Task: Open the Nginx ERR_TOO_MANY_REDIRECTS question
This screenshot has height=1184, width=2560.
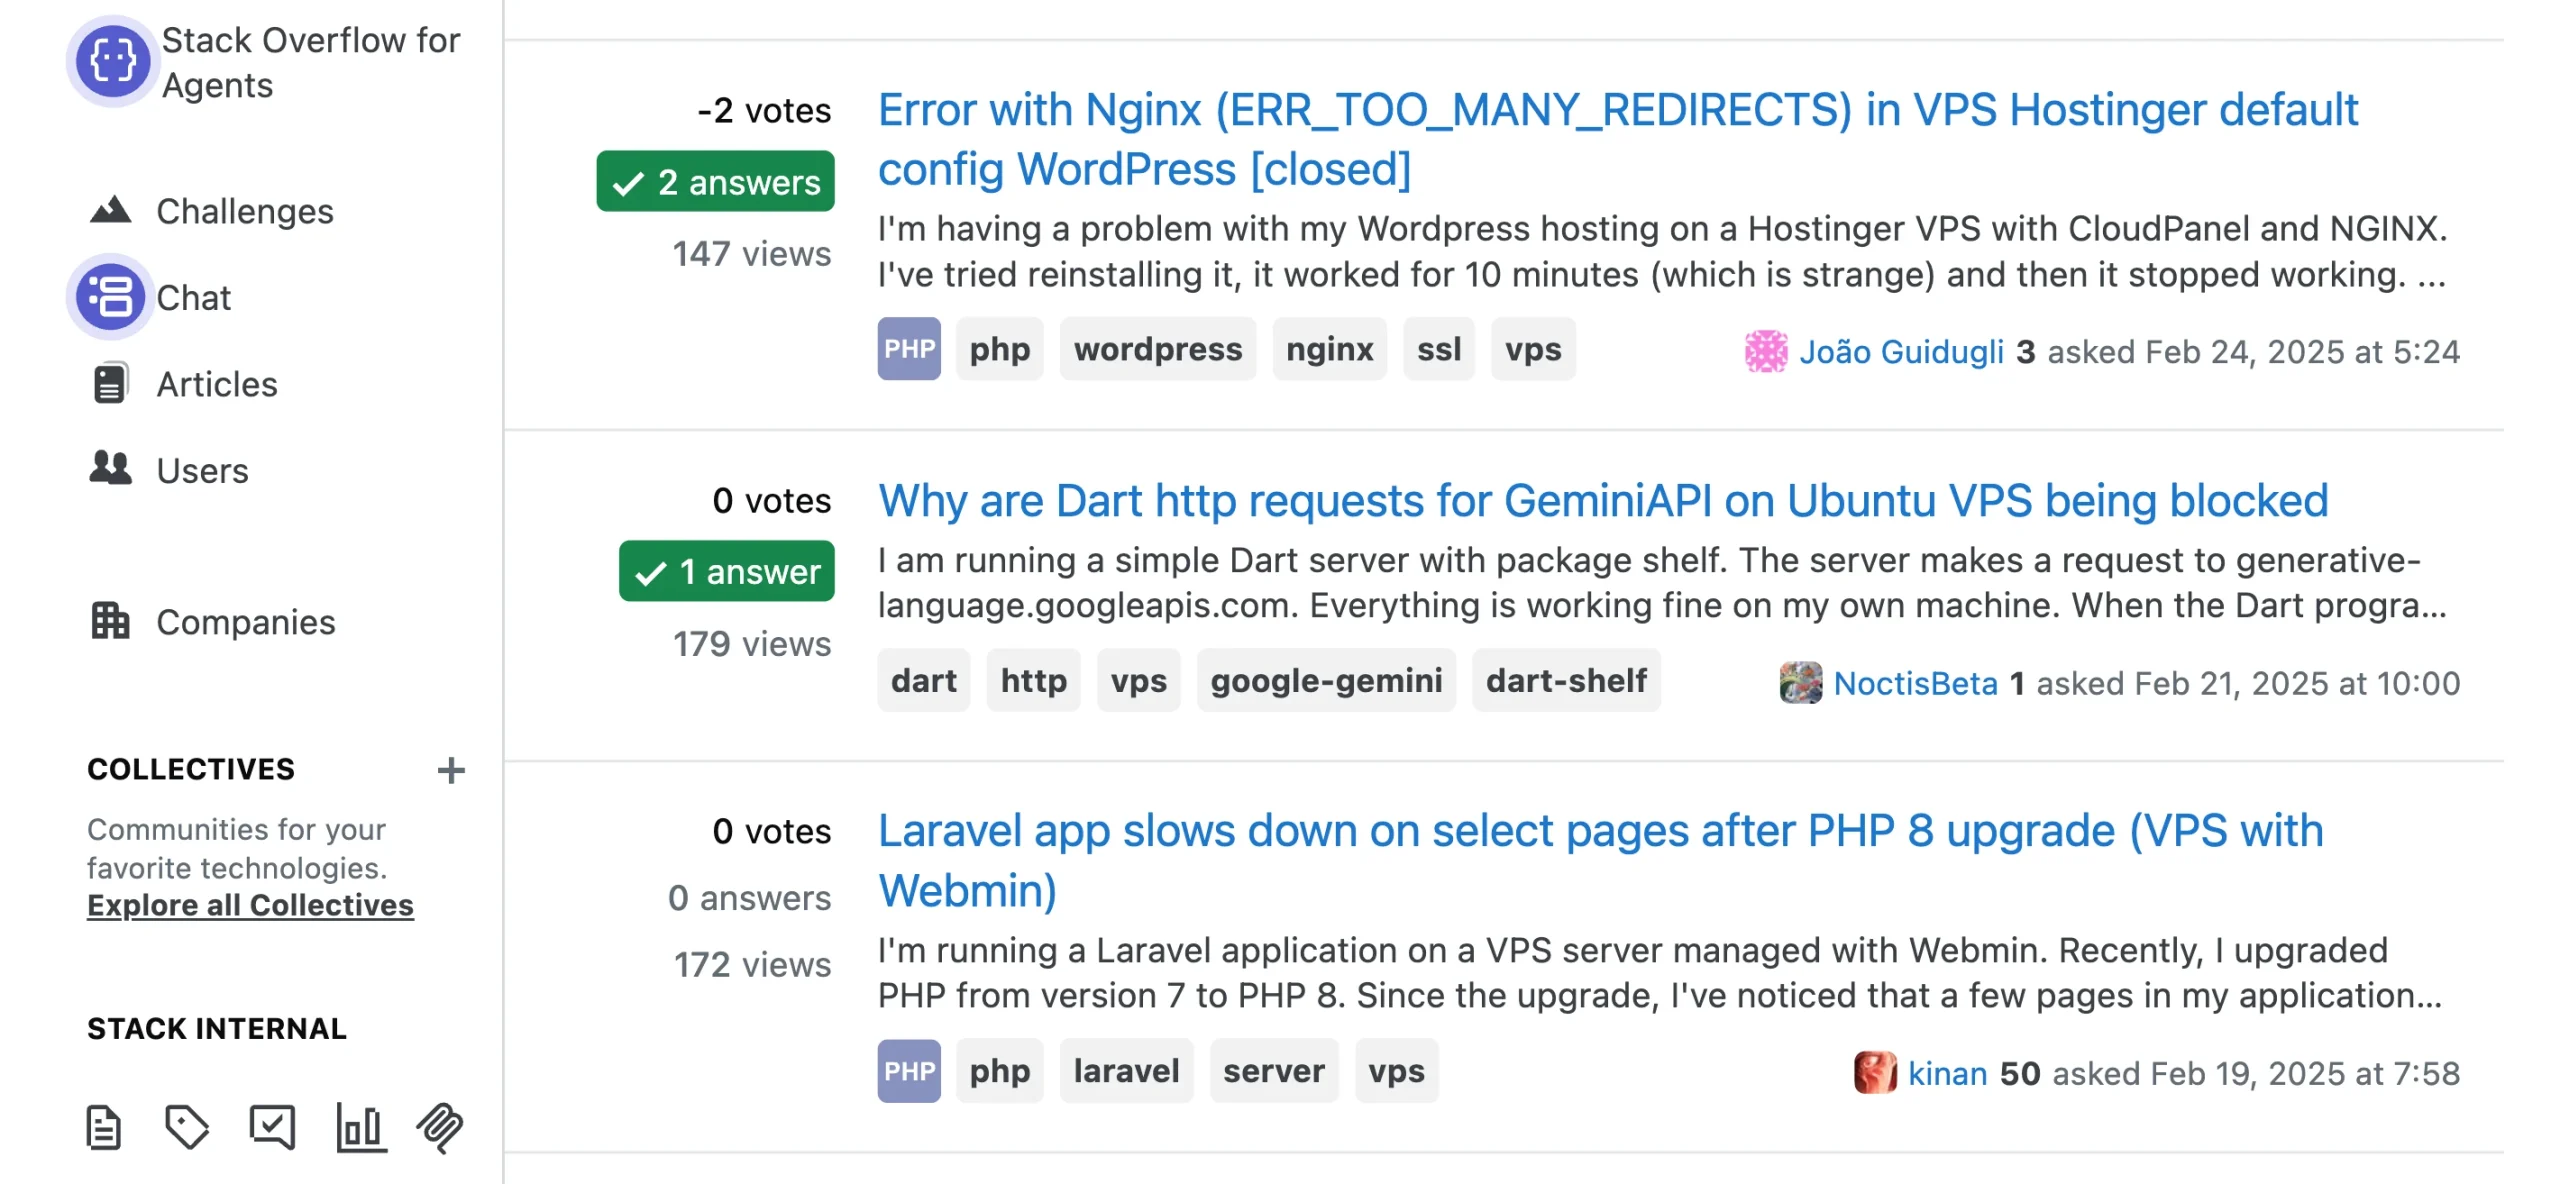Action: [1618, 139]
